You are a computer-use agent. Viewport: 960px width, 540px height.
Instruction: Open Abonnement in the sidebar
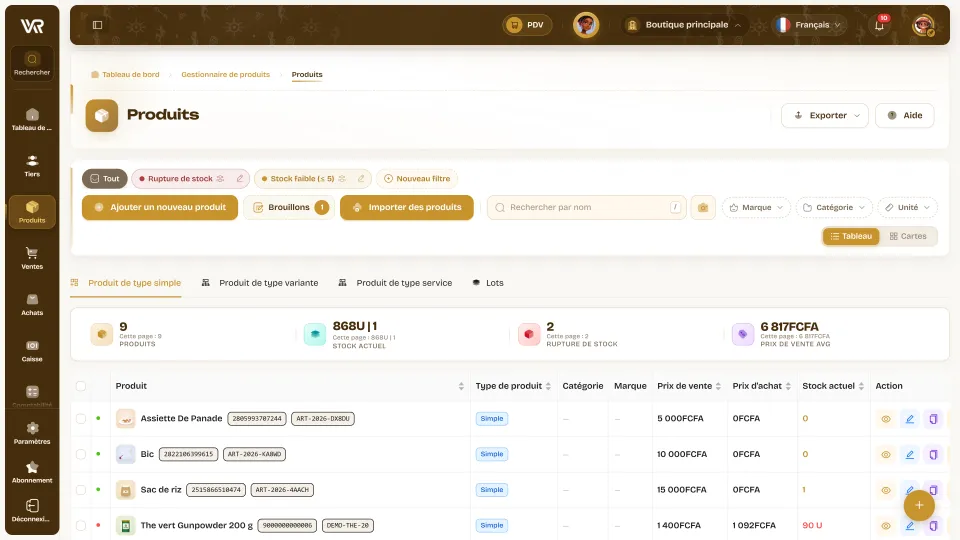(32, 472)
